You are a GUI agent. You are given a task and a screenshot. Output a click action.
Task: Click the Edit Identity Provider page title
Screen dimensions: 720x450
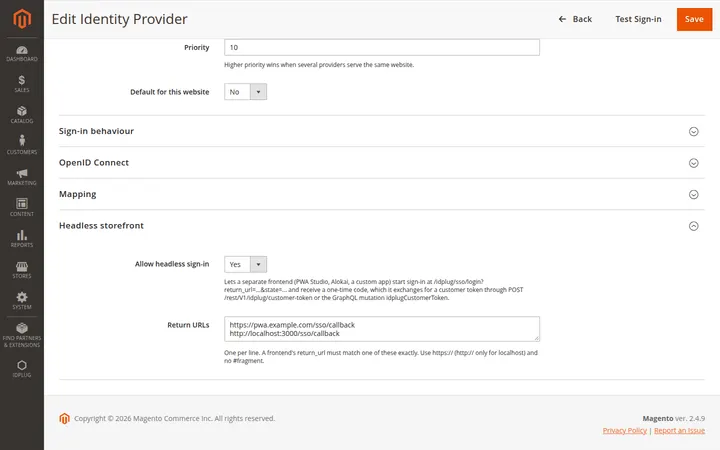coord(119,19)
